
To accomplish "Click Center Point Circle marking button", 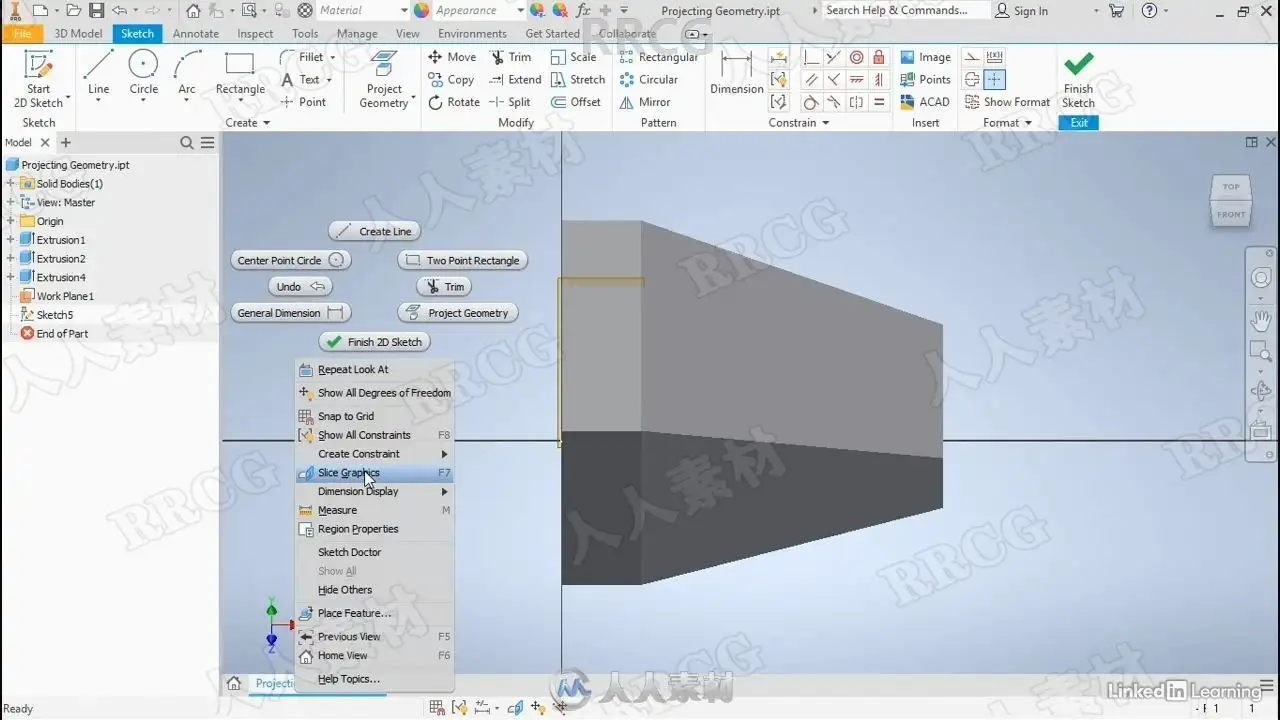I will (290, 260).
